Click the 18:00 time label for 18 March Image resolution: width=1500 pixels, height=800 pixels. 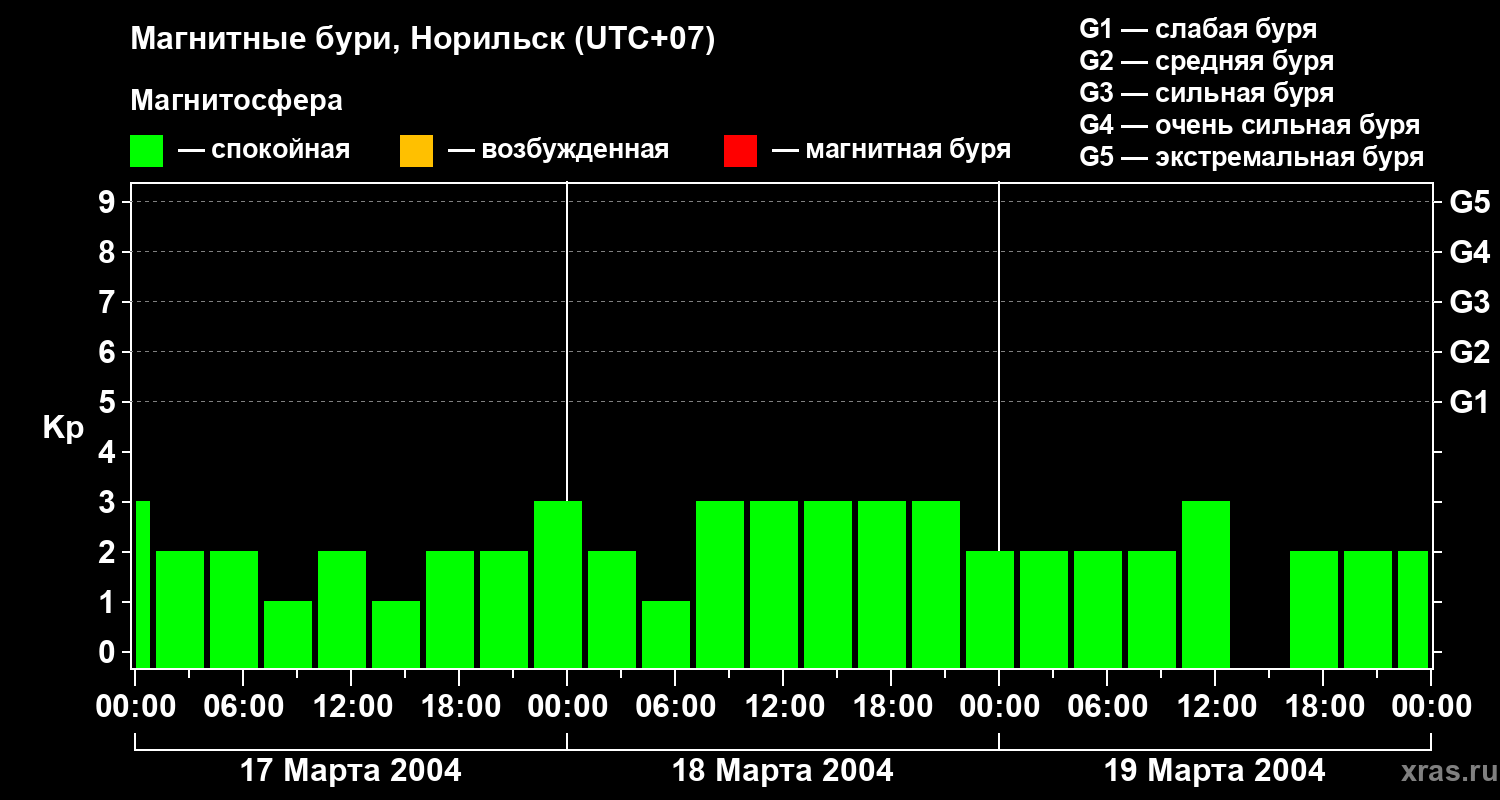click(891, 706)
